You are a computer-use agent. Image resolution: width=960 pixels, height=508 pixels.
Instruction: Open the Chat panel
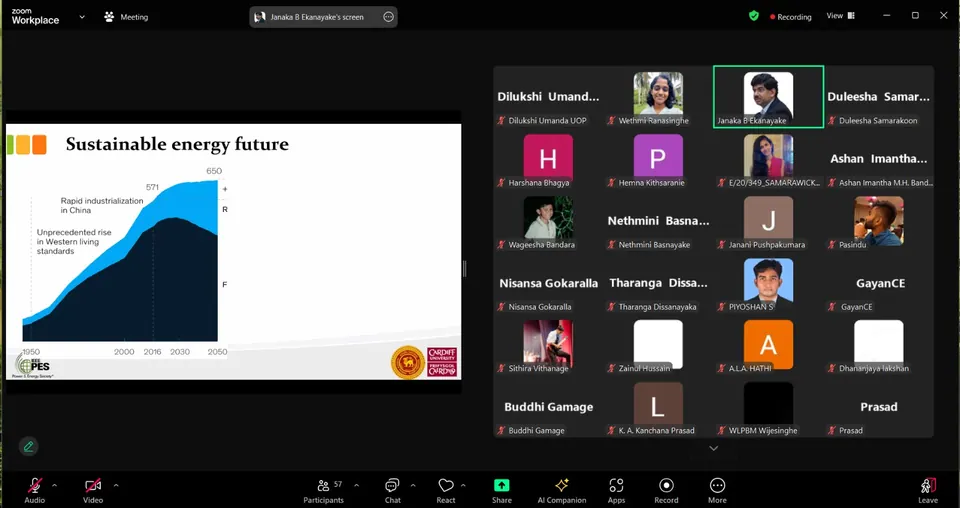[392, 490]
